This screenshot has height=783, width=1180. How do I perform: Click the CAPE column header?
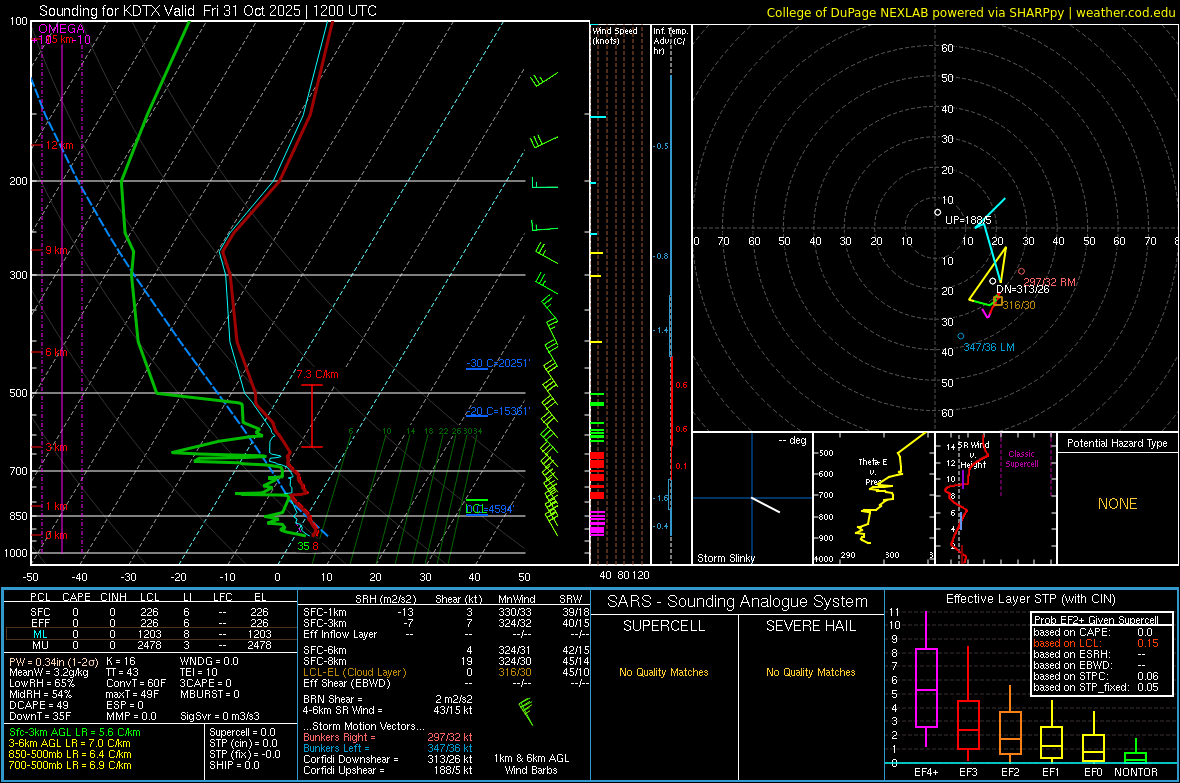(x=76, y=597)
